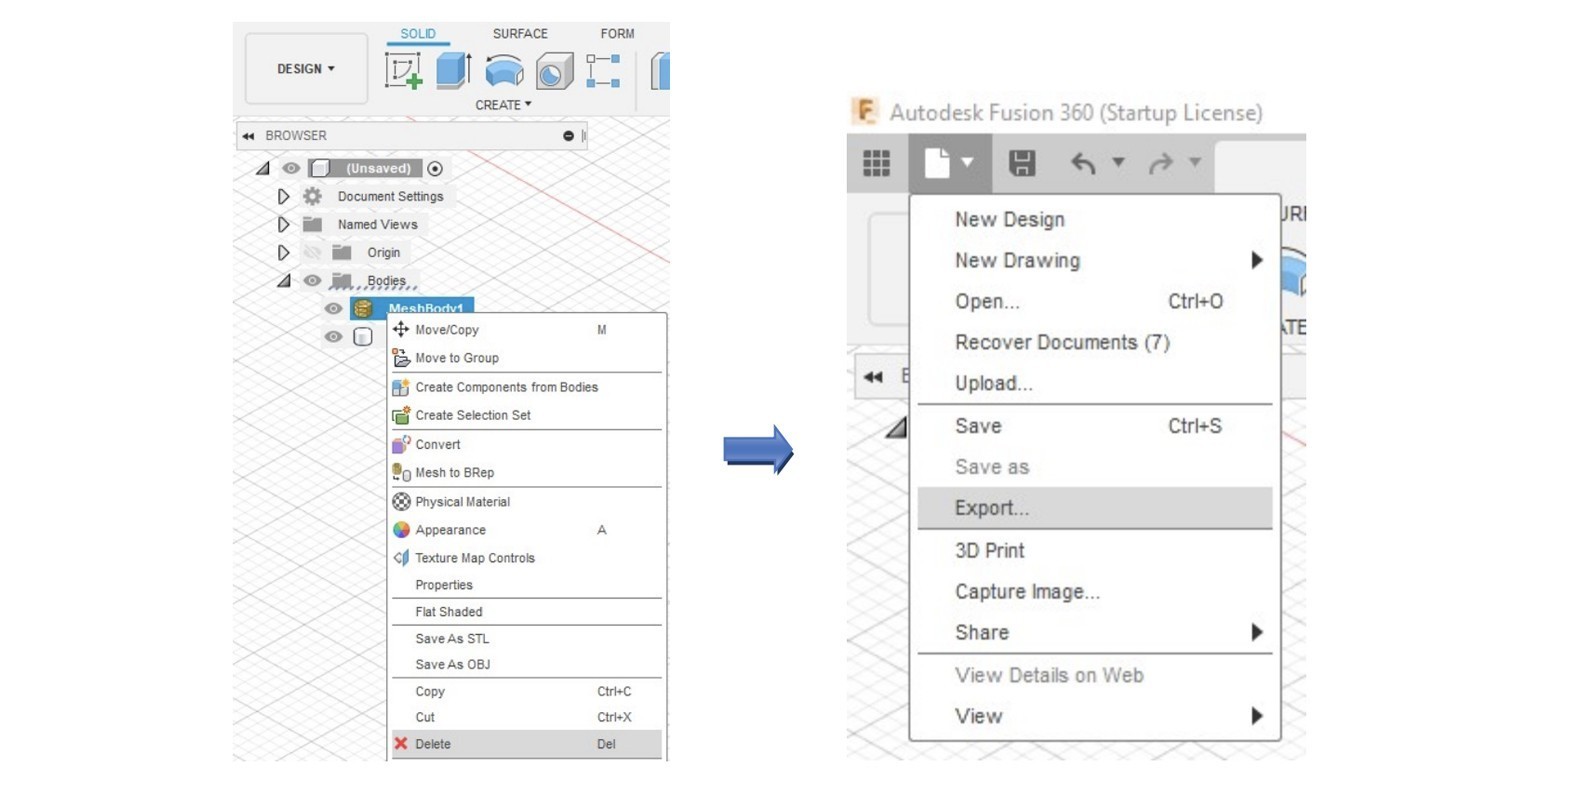This screenshot has width=1580, height=790.
Task: Switch to the SURFACE tab
Action: 520,34
